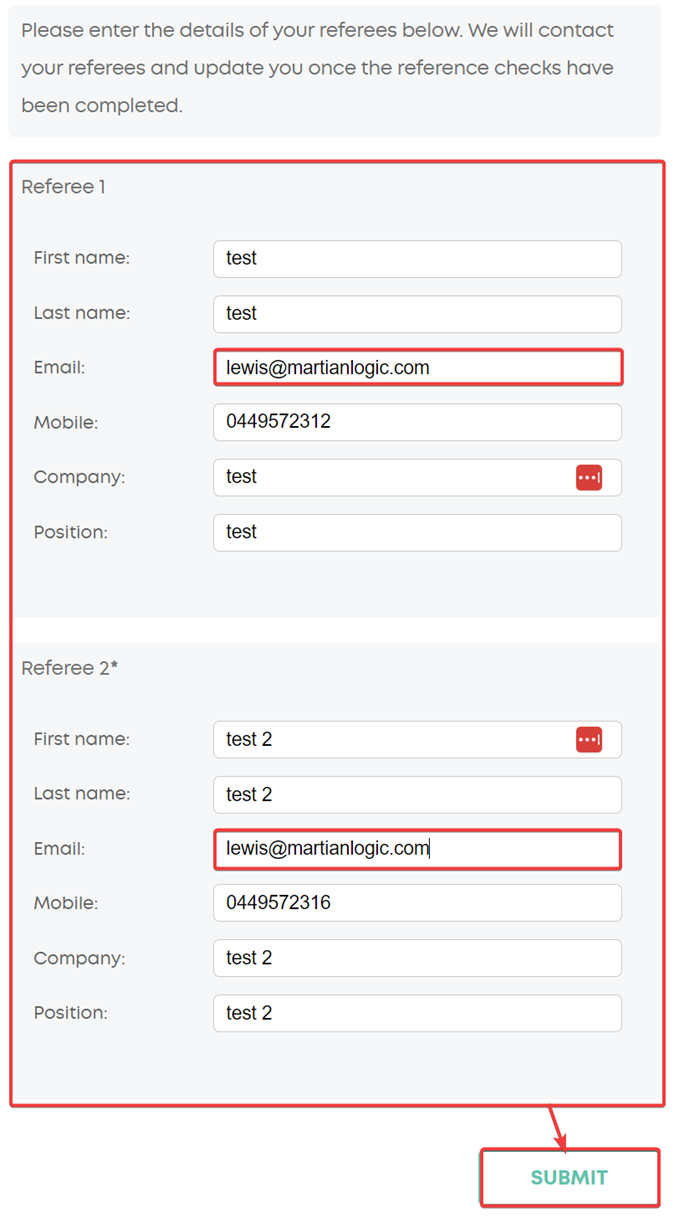Viewport: 674px width, 1218px height.
Task: Click the instructions text about referees
Action: click(x=317, y=68)
